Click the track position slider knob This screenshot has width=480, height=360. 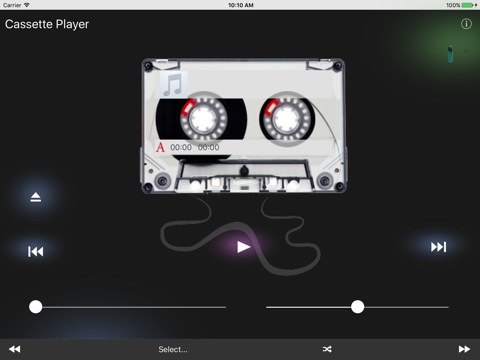tap(36, 307)
